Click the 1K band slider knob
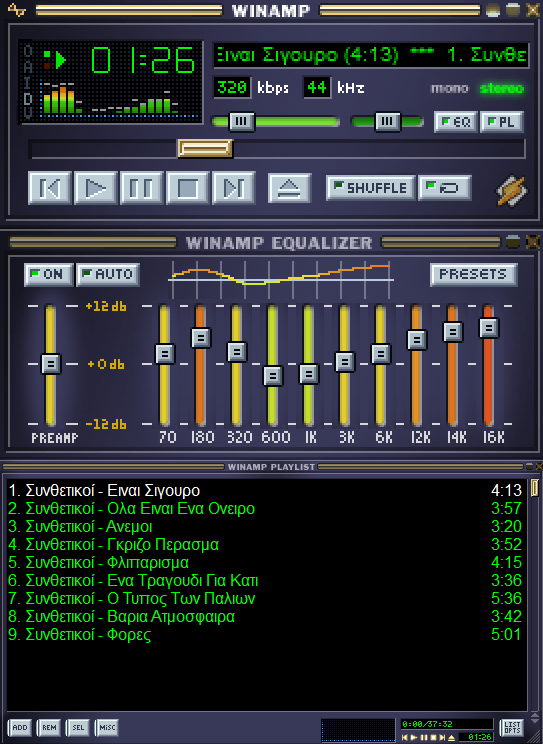Viewport: 543px width, 744px height. (x=309, y=374)
